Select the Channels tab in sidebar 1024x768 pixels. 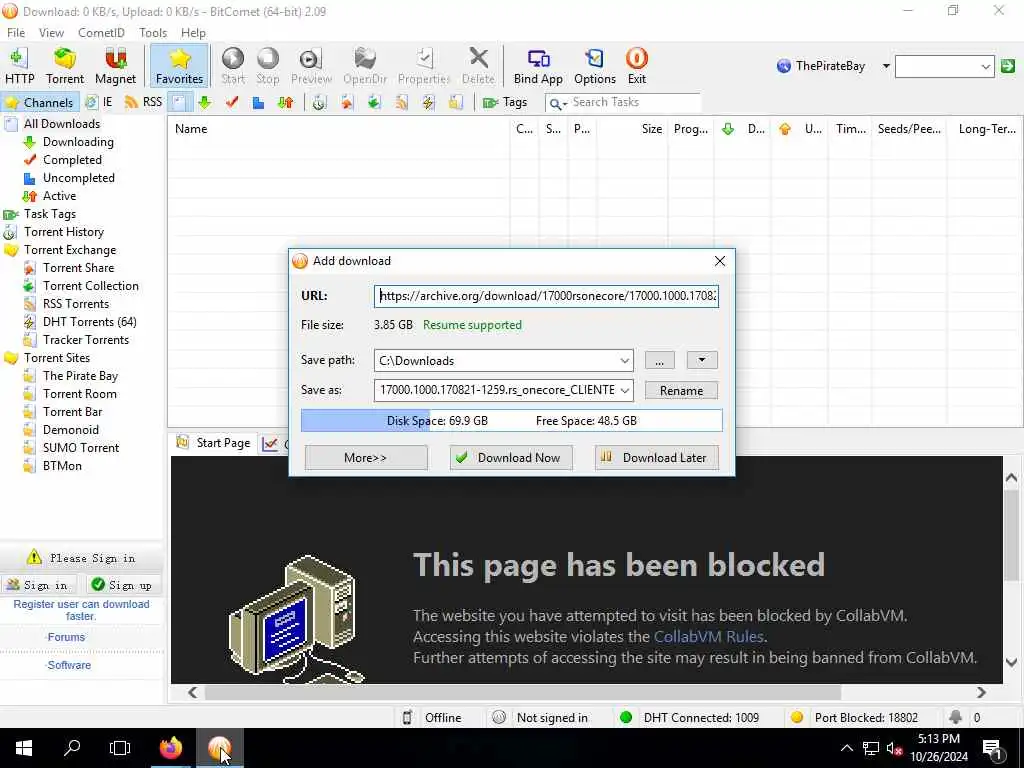(39, 103)
